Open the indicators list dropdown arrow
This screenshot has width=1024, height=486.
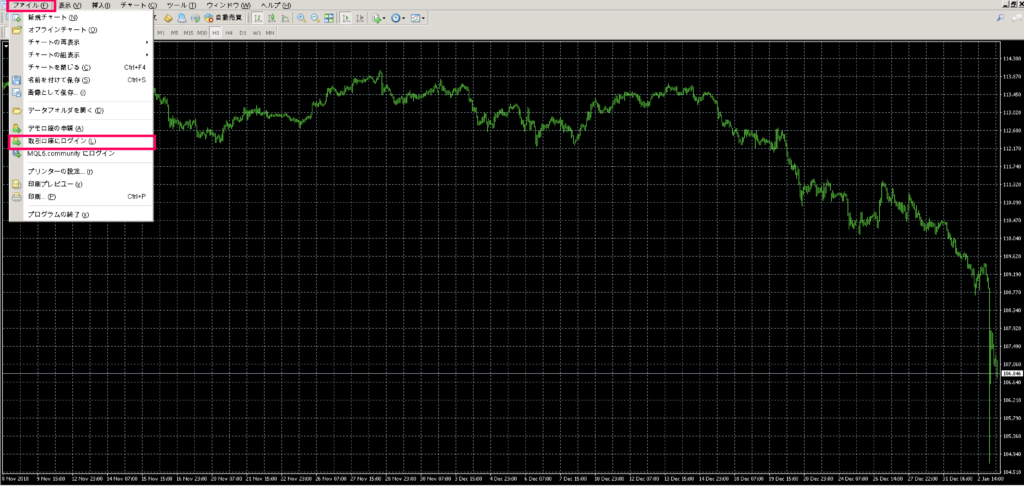384,18
